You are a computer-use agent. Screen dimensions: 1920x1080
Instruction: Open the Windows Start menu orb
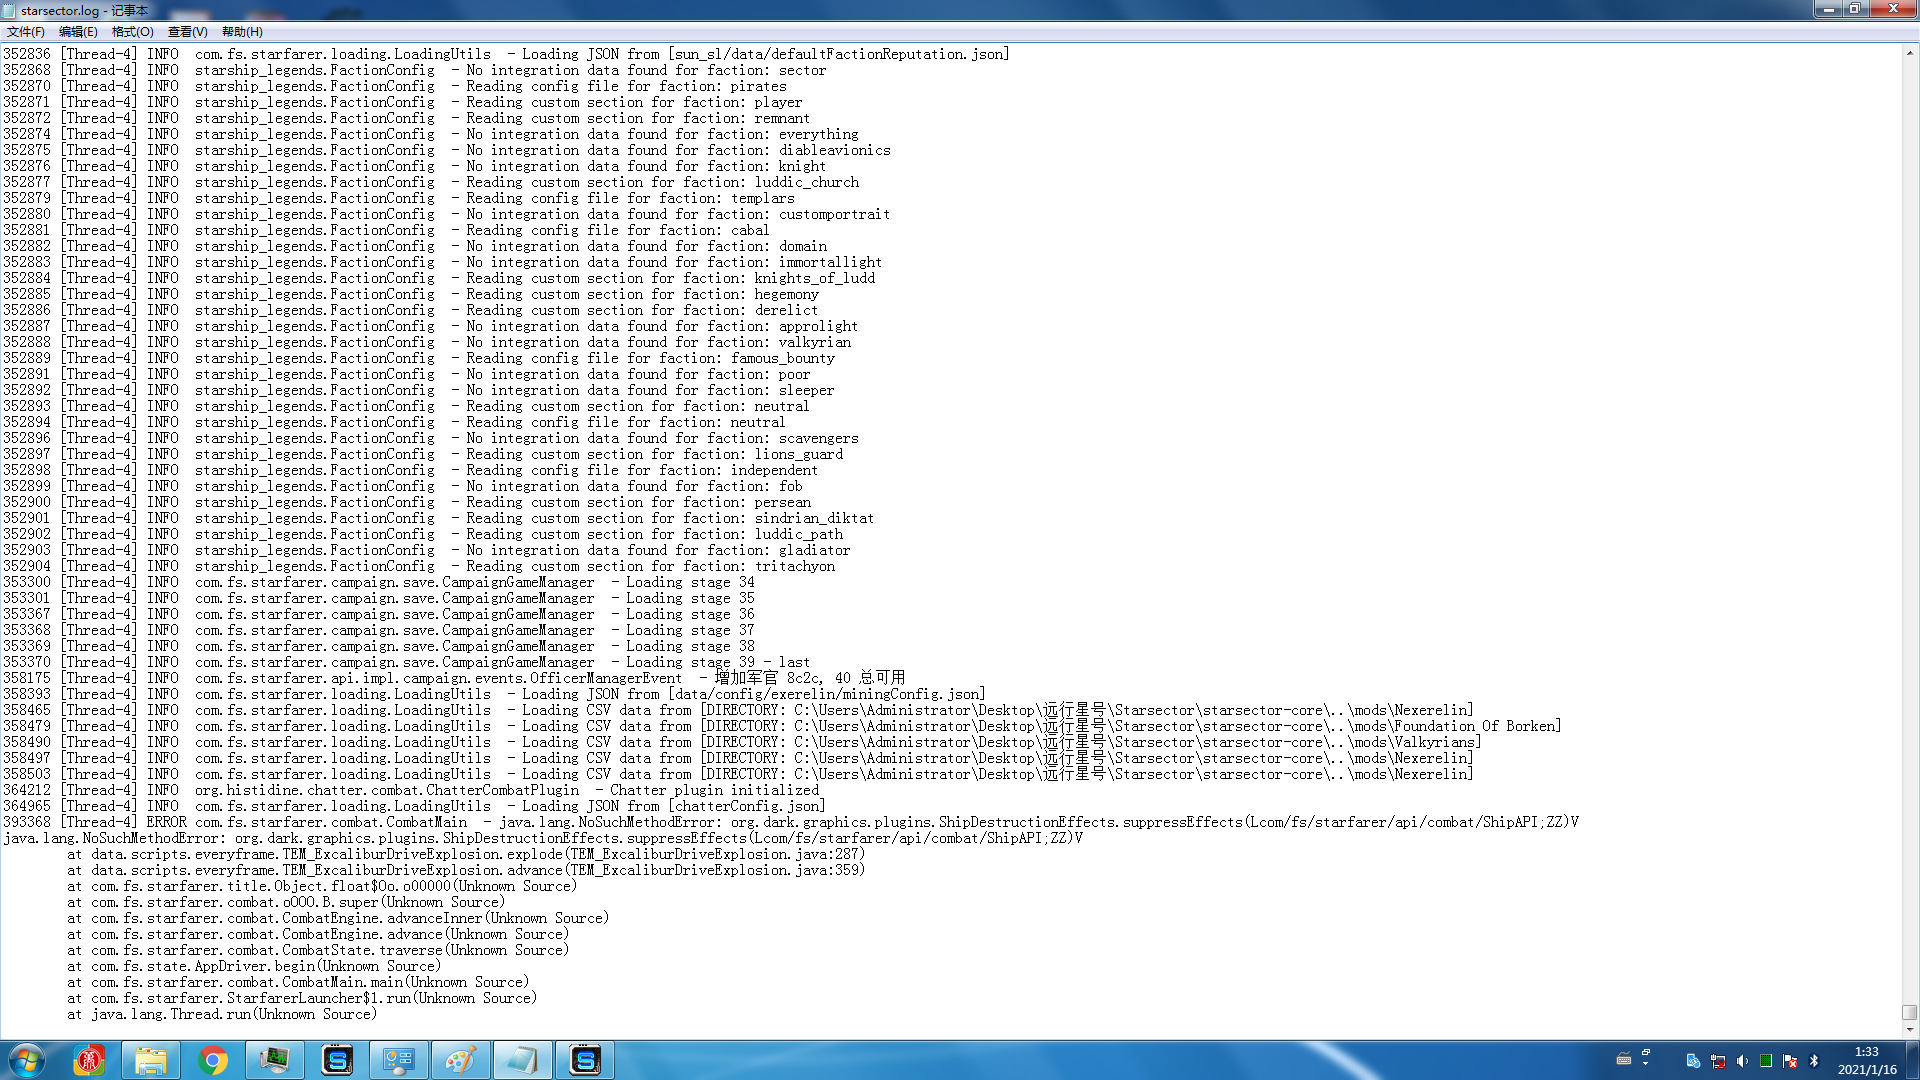point(27,1060)
